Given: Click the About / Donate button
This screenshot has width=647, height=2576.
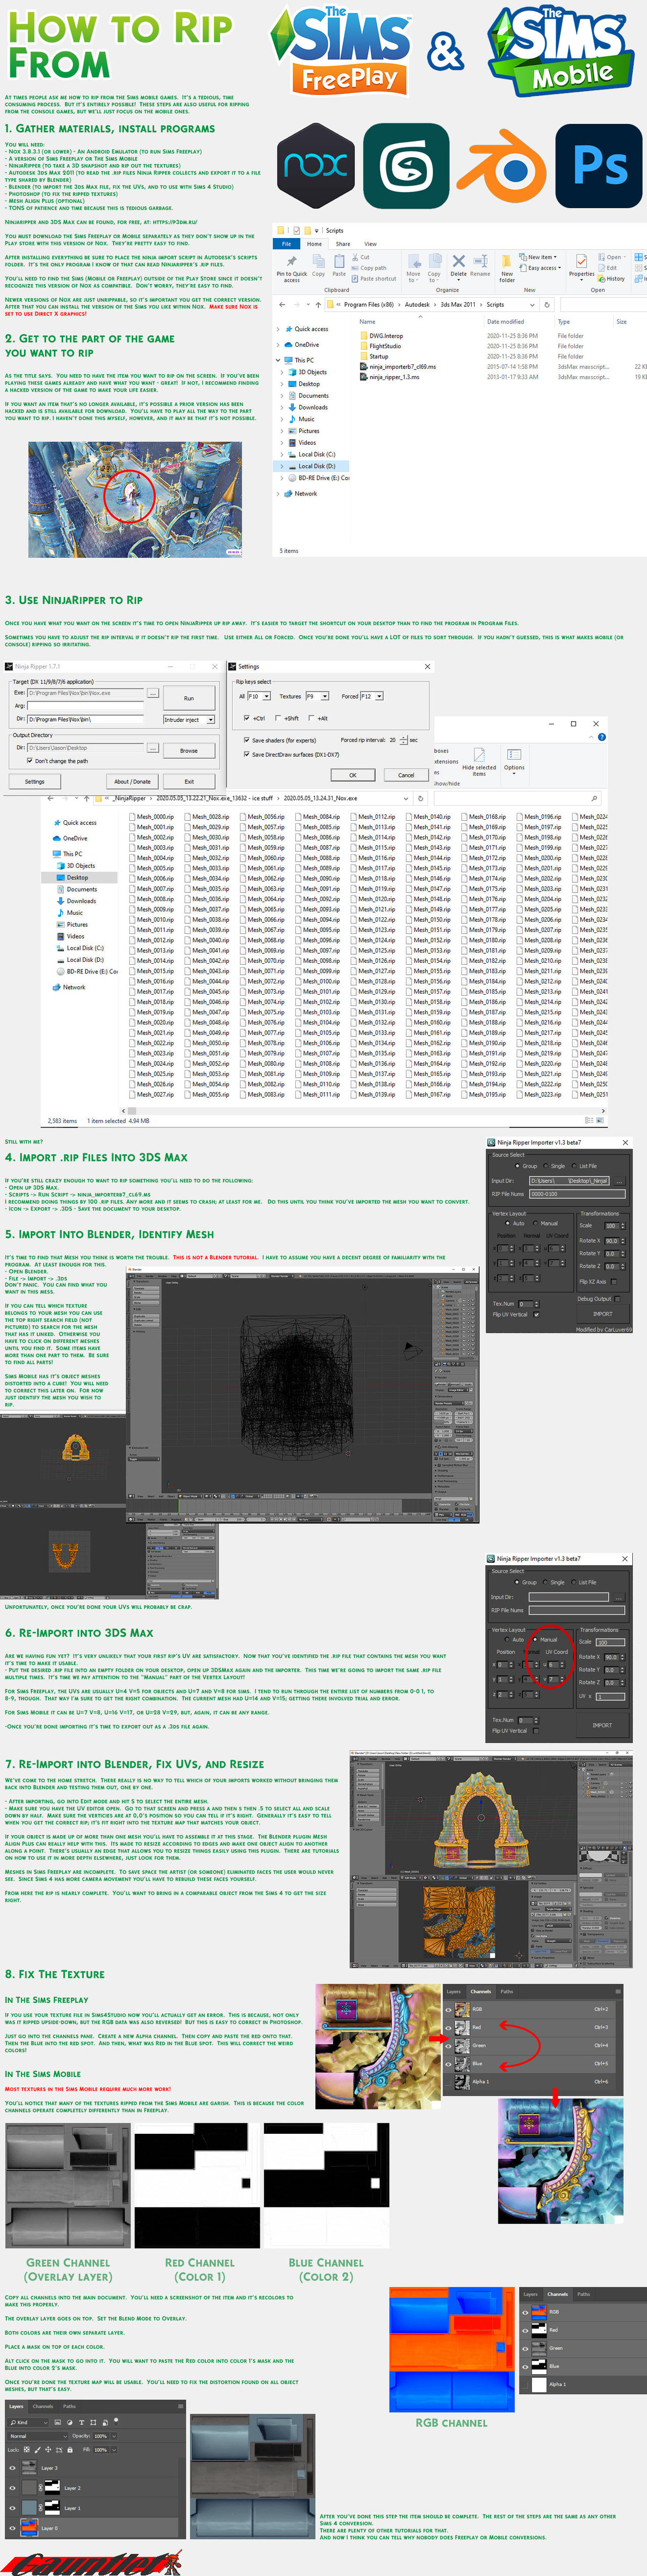Looking at the screenshot, I should pyautogui.click(x=131, y=782).
